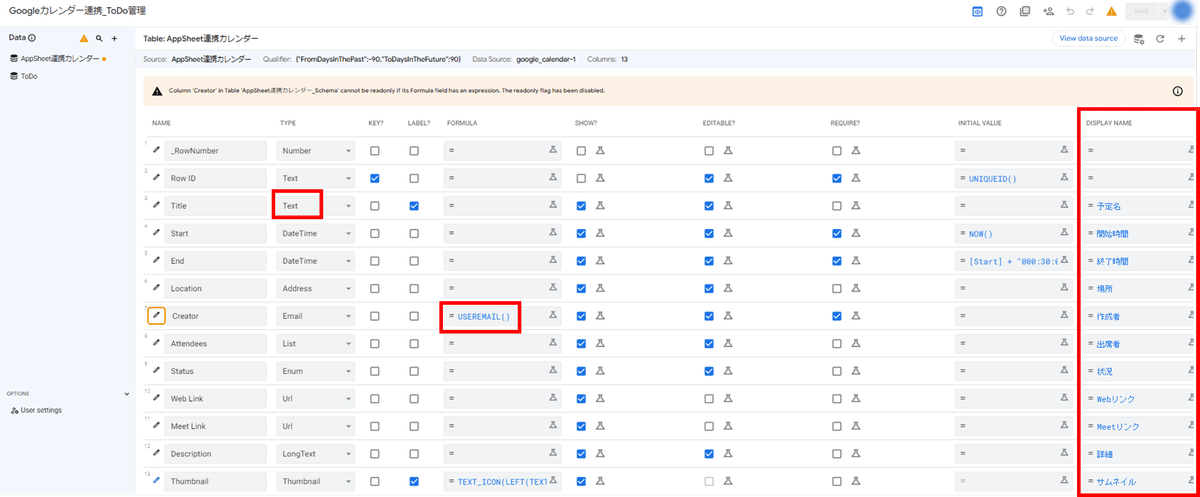Click the undo arrow icon
This screenshot has width=1200, height=497.
click(x=1070, y=11)
